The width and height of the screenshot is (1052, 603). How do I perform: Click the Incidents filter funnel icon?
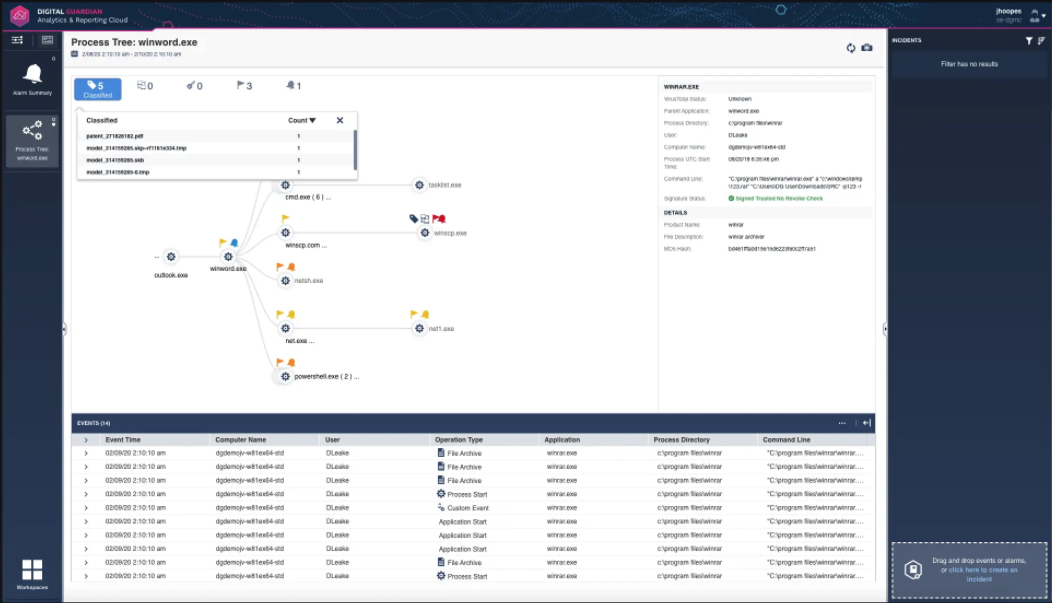(x=1029, y=41)
